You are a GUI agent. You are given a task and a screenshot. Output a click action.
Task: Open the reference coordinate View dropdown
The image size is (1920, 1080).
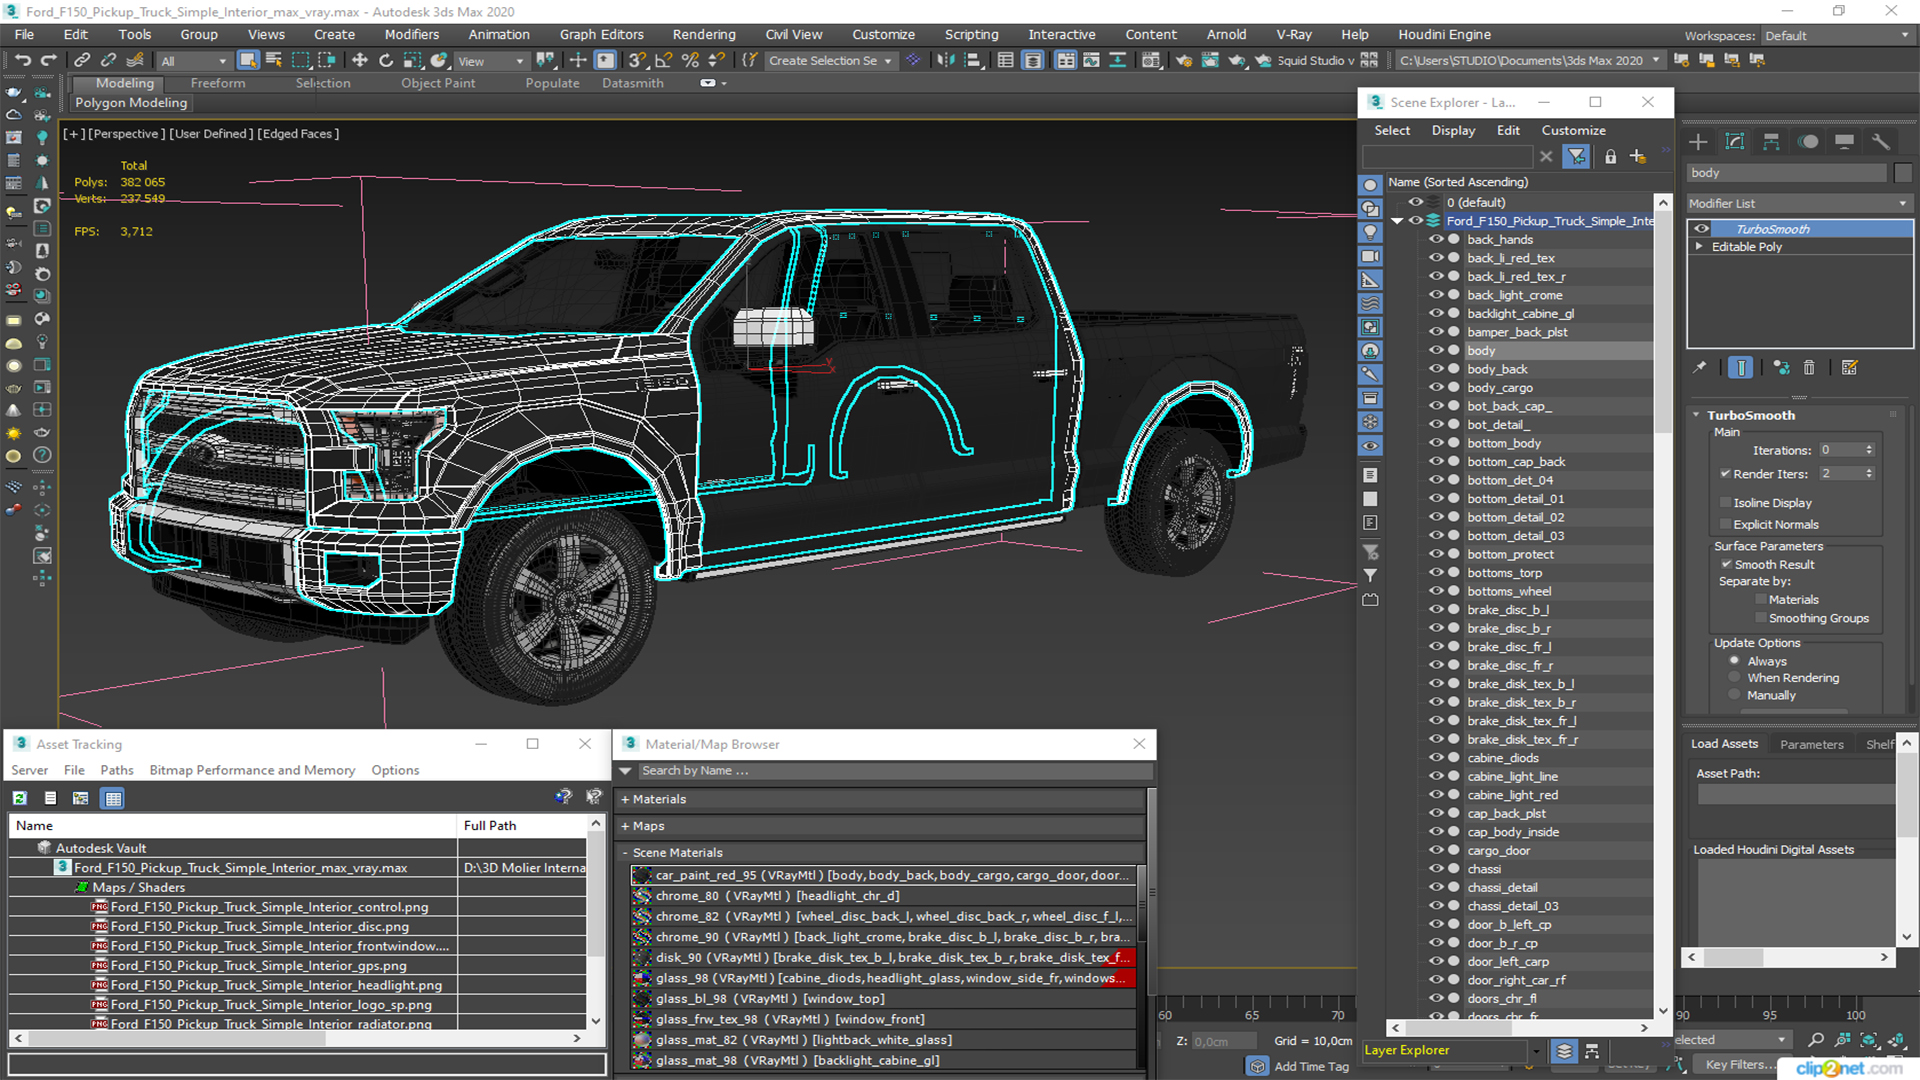[x=490, y=61]
